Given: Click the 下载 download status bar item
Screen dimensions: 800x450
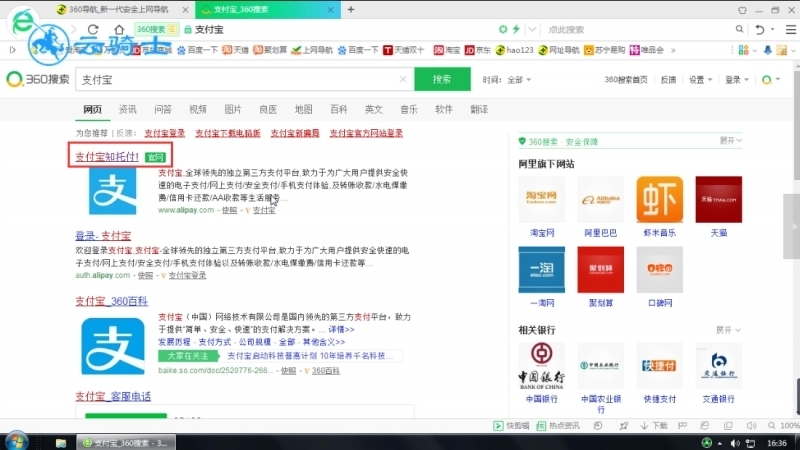Looking at the screenshot, I should click(x=654, y=426).
